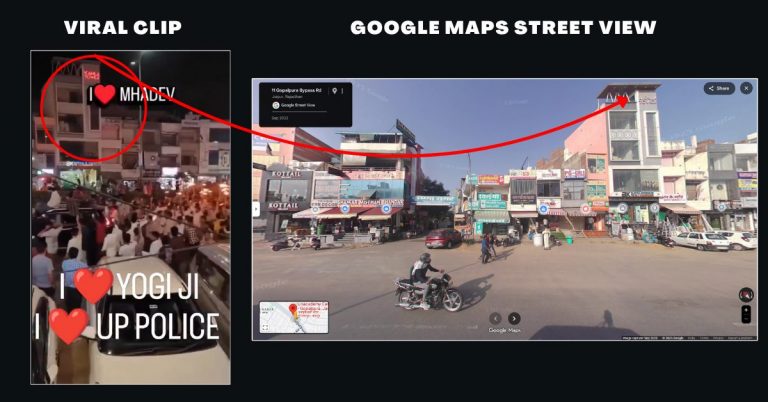This screenshot has height=402, width=768.
Task: Click the Share button in Street View
Action: pyautogui.click(x=718, y=88)
